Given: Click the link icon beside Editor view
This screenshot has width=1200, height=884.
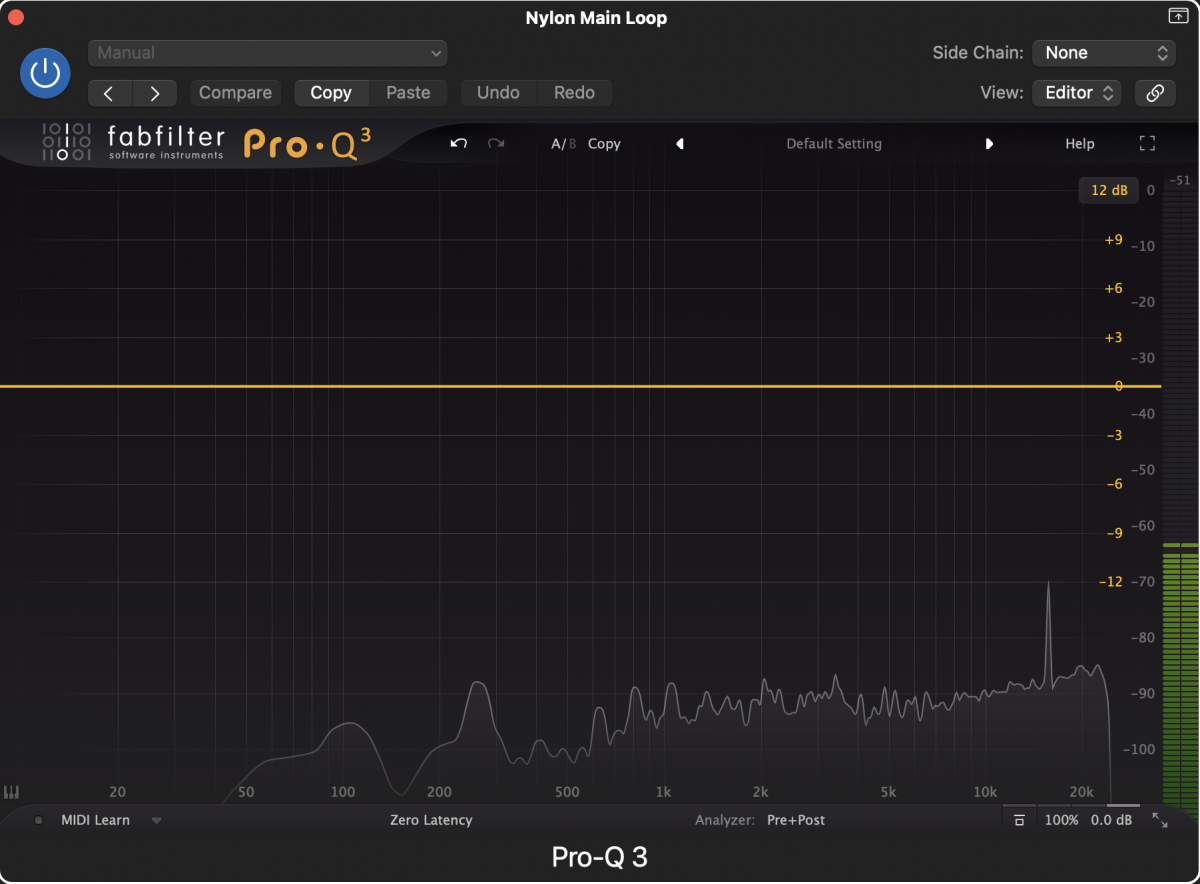Looking at the screenshot, I should click(x=1155, y=93).
